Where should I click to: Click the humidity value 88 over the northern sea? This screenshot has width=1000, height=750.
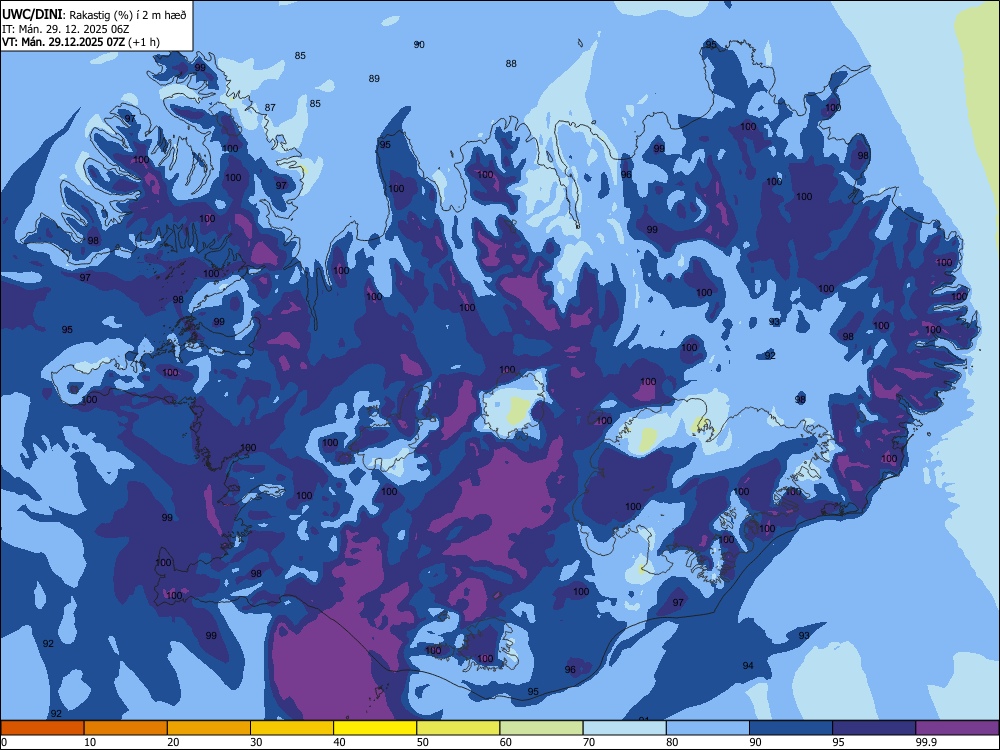(x=511, y=64)
